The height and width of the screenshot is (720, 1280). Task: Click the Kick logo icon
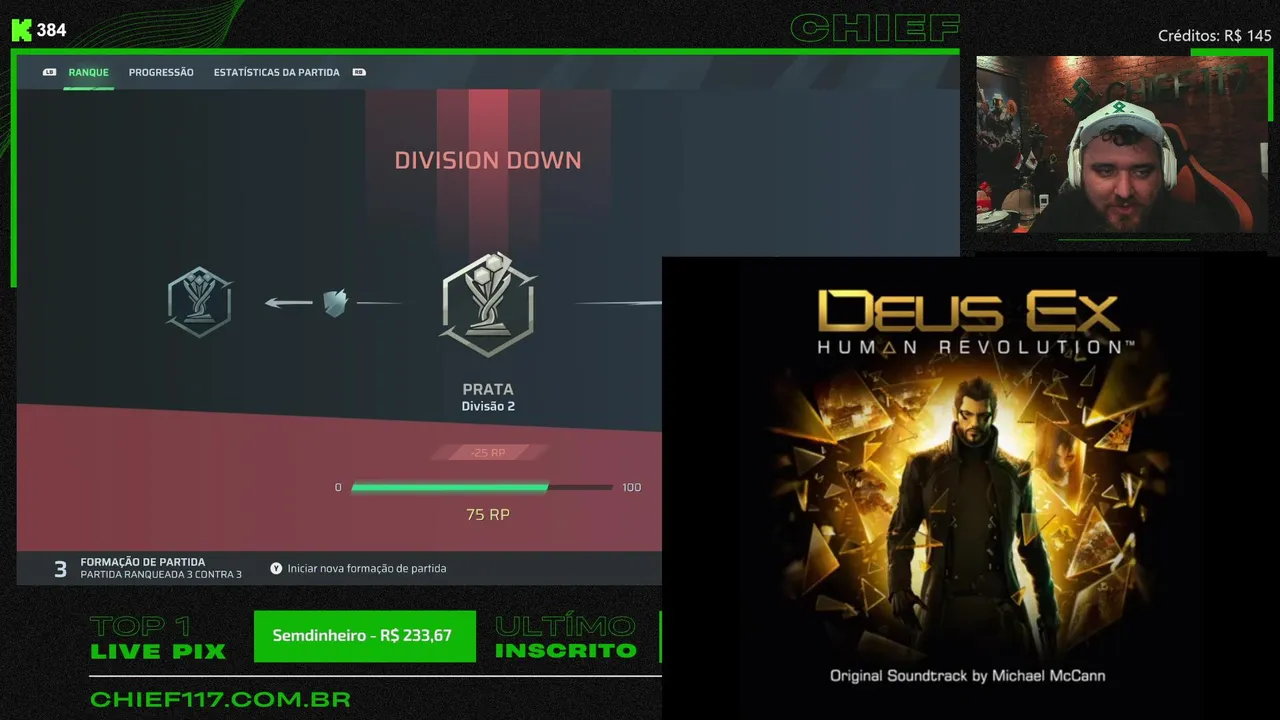(x=21, y=30)
